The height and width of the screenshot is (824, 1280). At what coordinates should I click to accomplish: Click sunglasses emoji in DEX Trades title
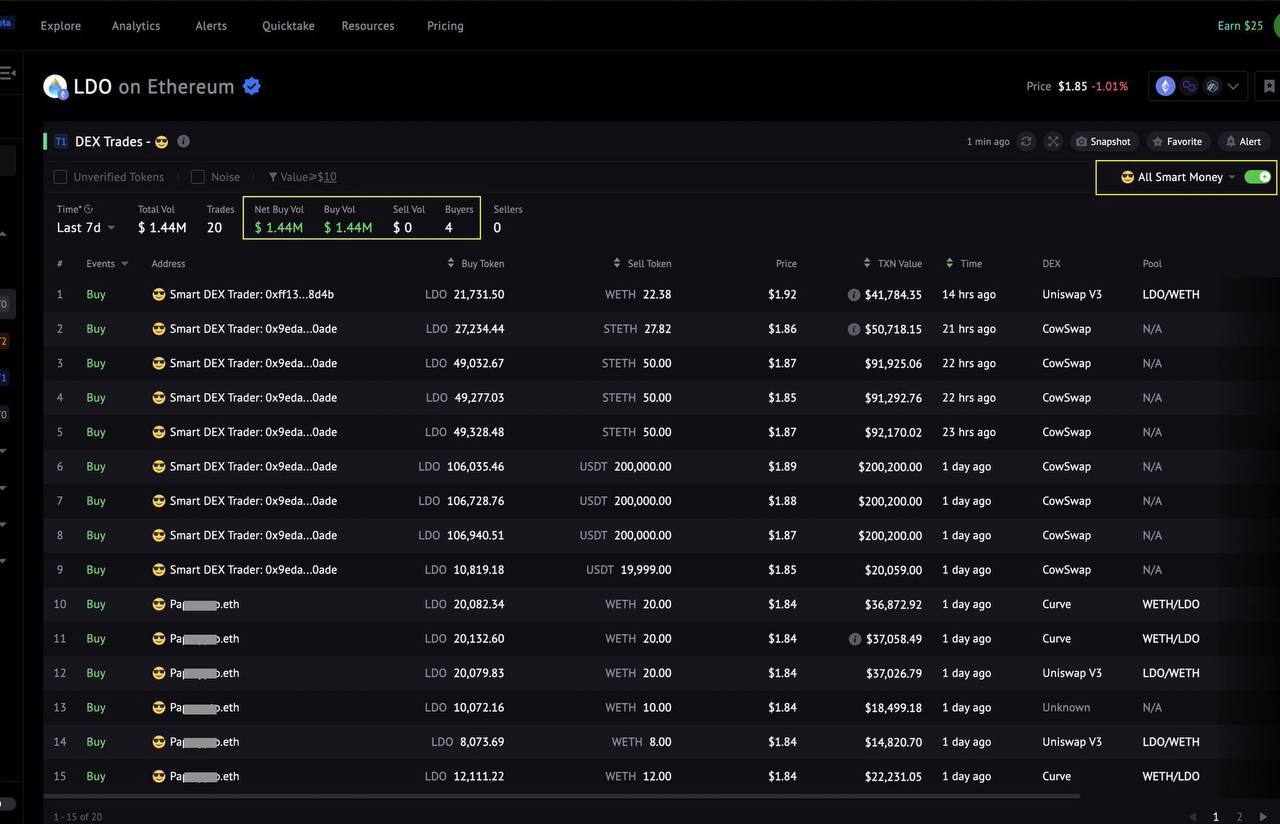tap(161, 141)
